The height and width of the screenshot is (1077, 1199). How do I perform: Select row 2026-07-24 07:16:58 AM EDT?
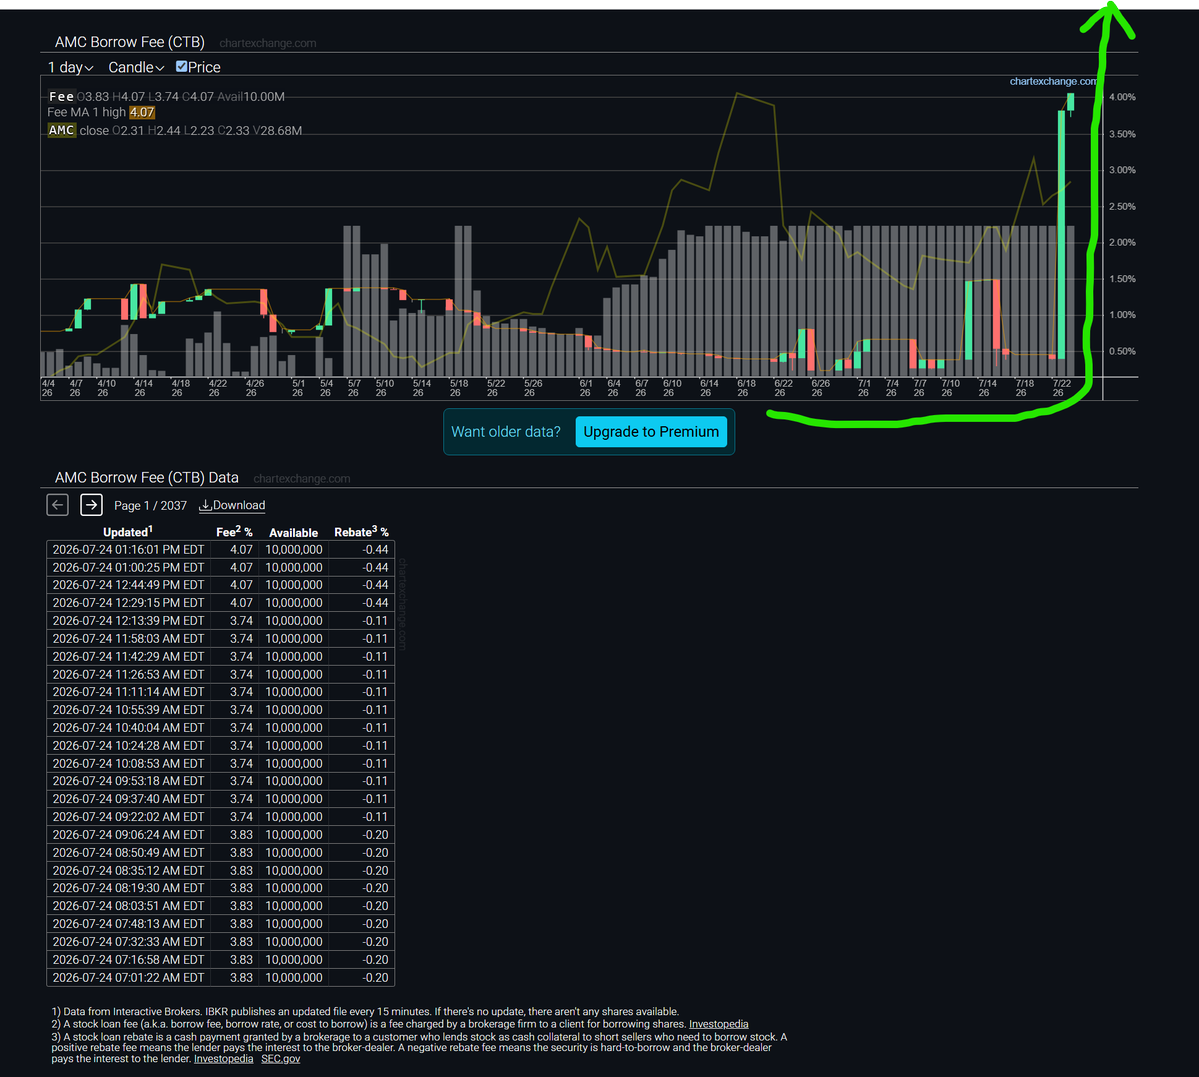[220, 960]
